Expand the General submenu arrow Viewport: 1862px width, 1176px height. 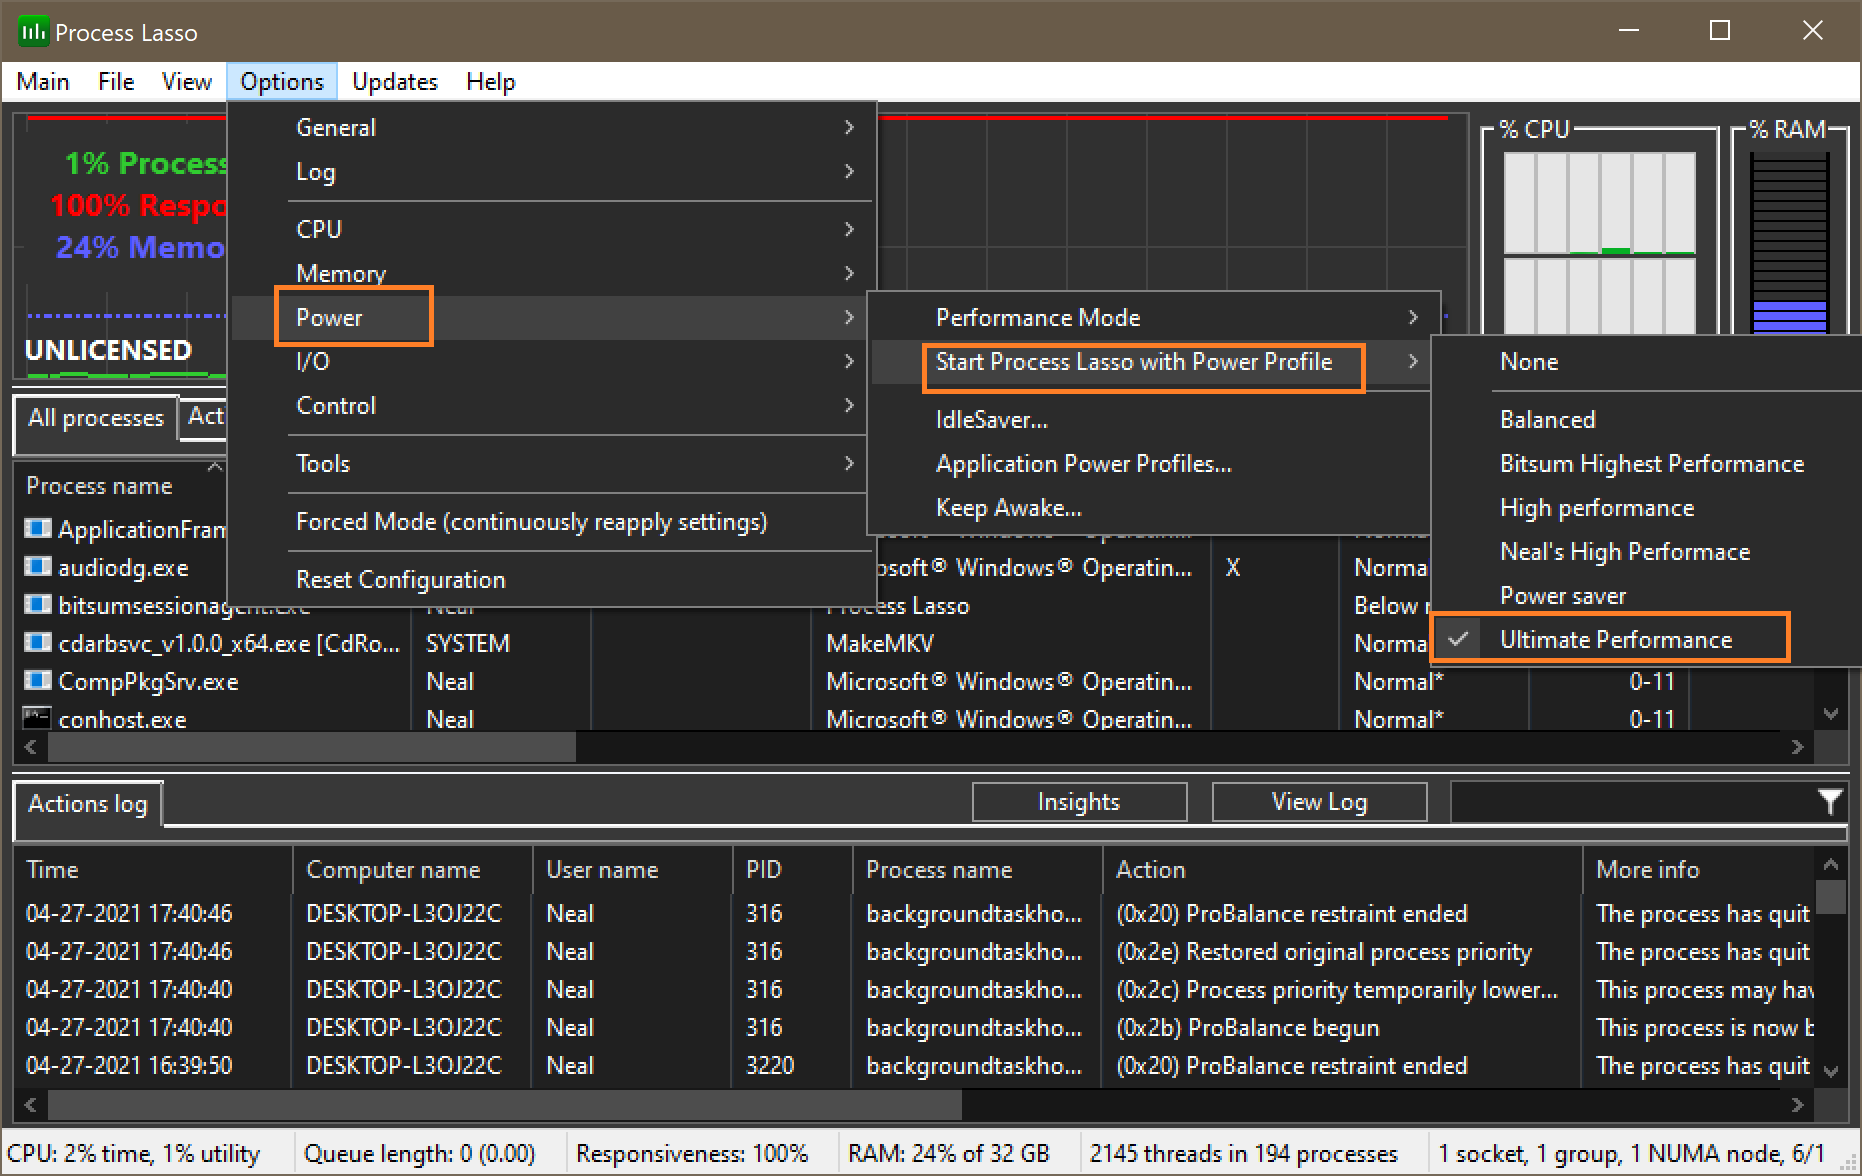[x=849, y=127]
